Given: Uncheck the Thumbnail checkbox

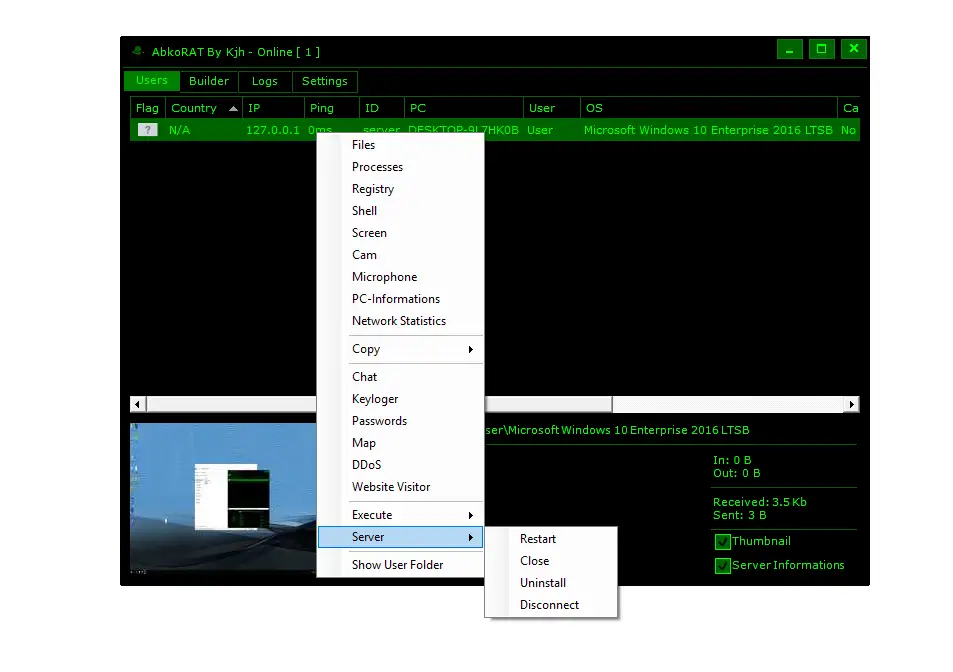Looking at the screenshot, I should point(722,541).
